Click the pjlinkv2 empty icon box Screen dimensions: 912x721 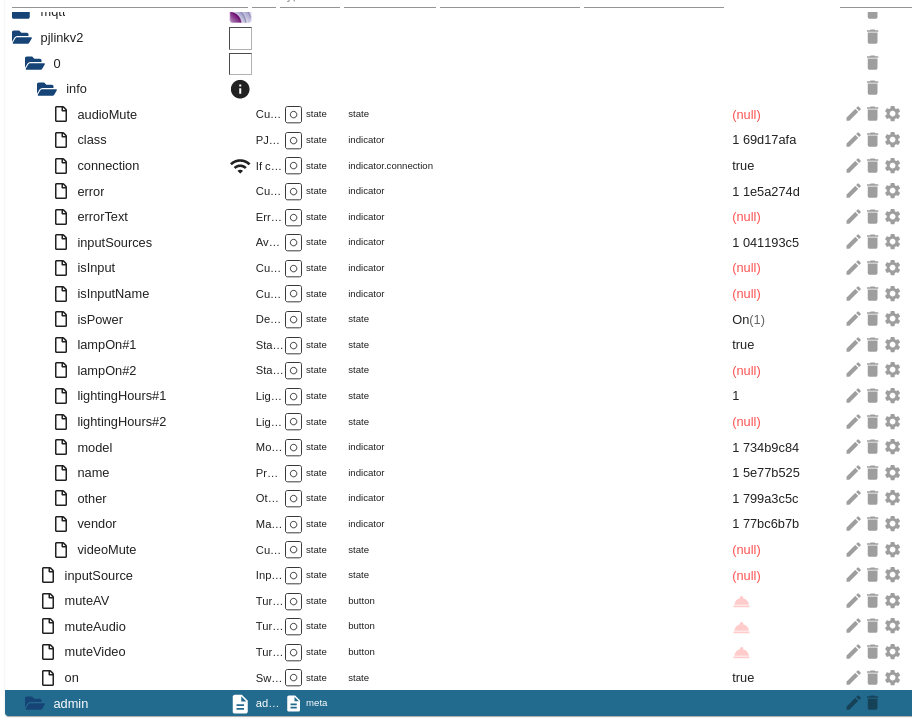(240, 38)
